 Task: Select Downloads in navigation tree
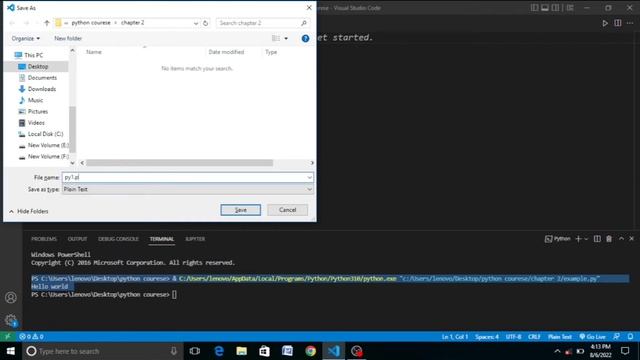point(42,89)
